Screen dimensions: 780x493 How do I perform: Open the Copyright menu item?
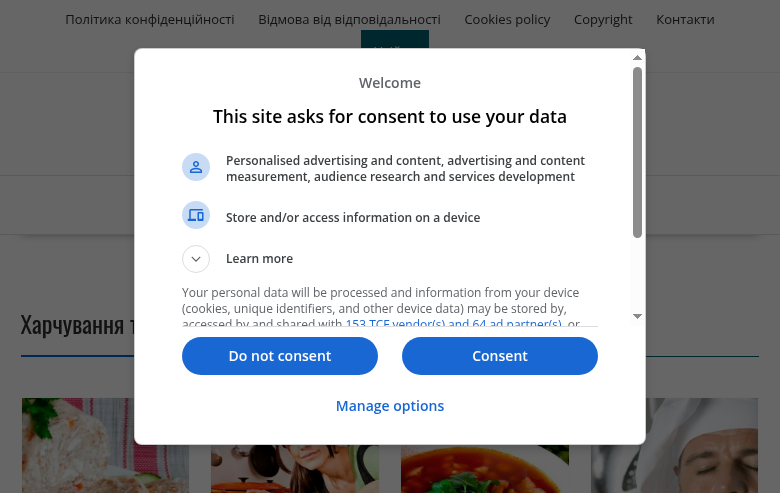coord(603,19)
